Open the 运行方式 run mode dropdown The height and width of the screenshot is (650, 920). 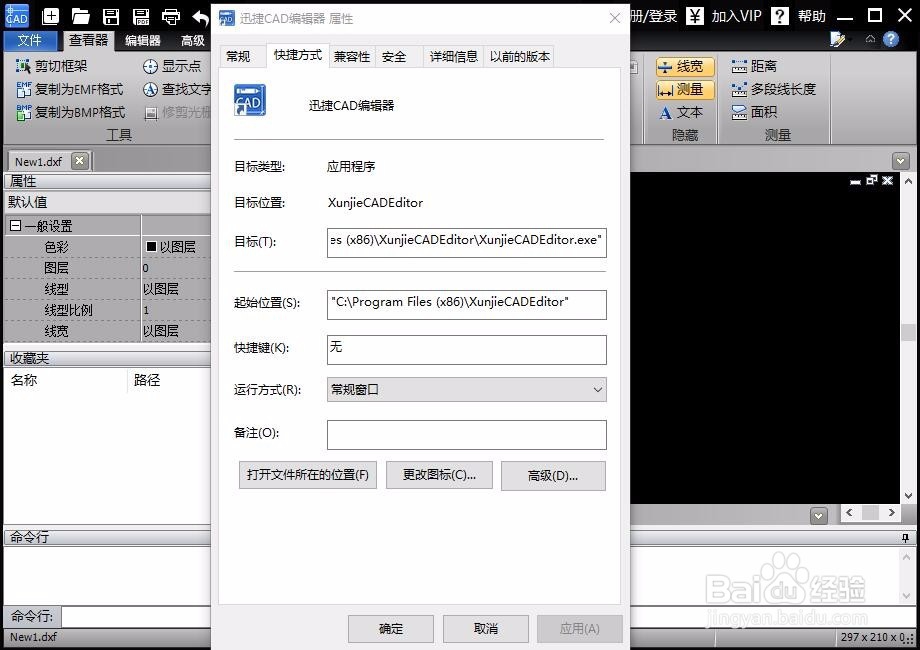pos(466,390)
